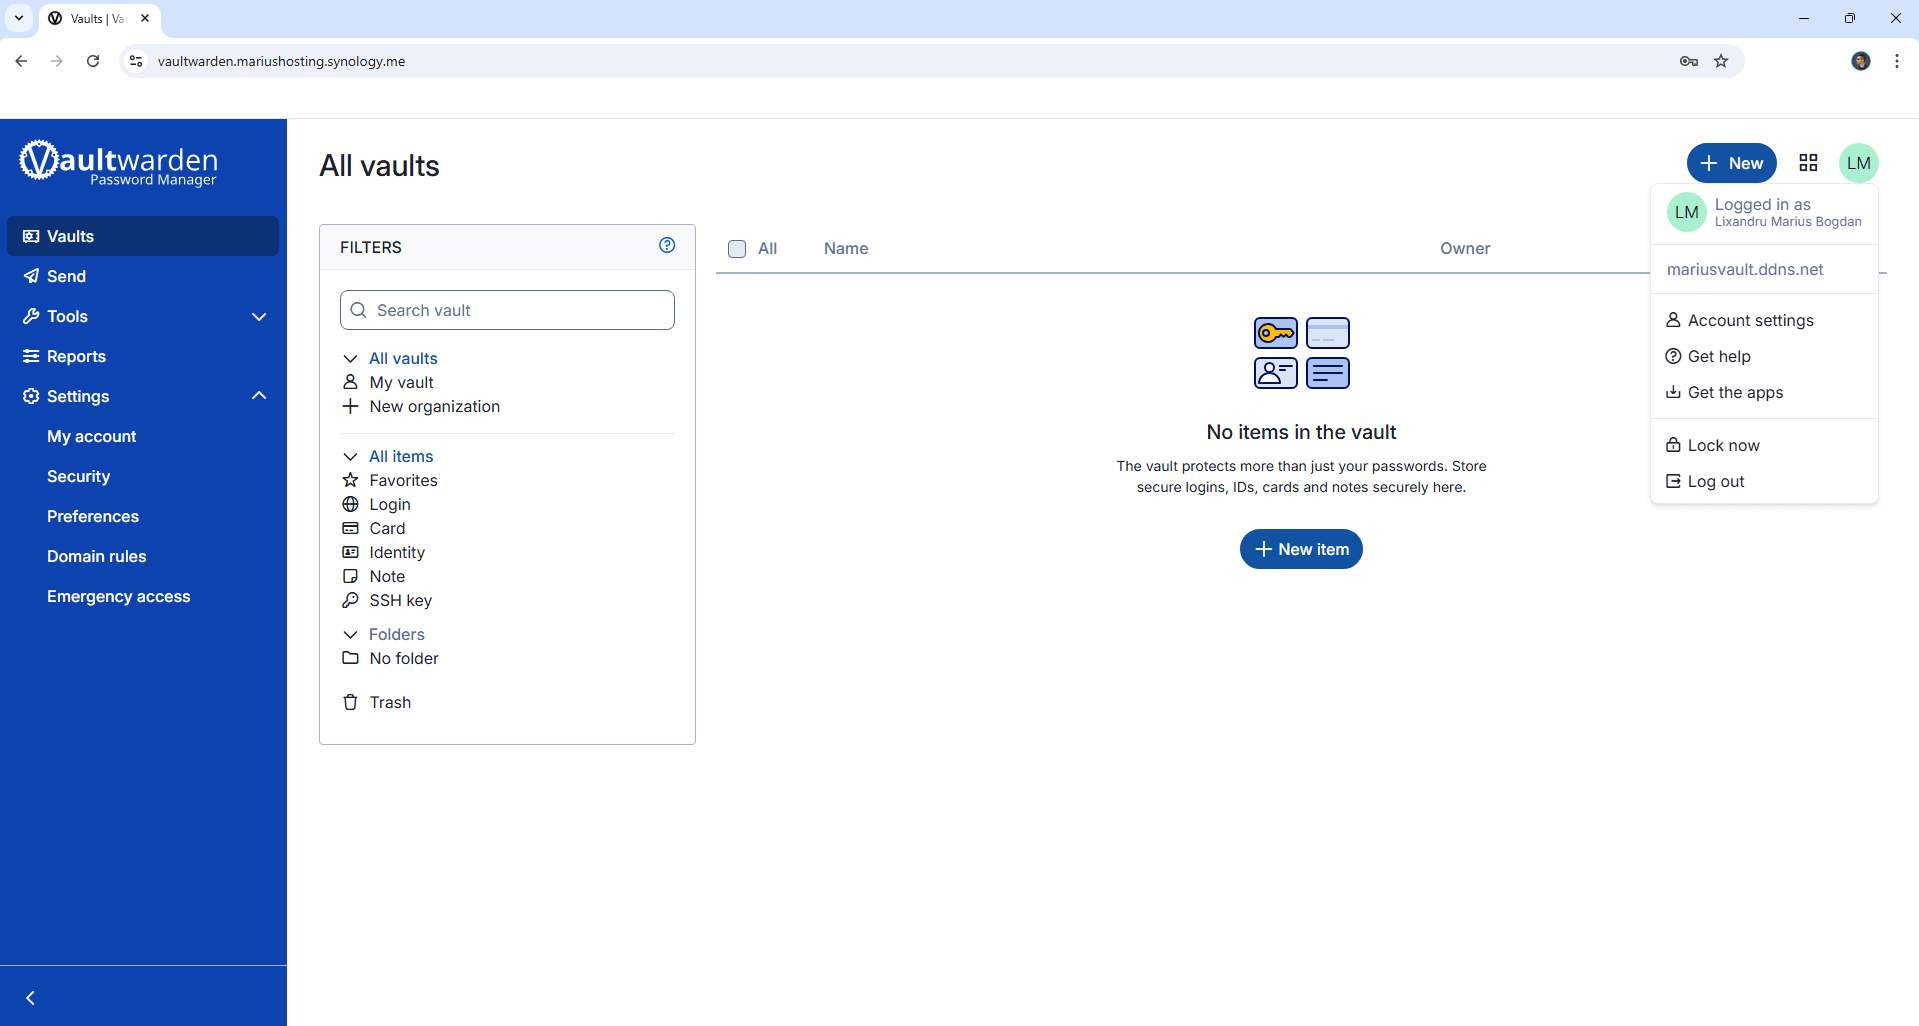Collapse the Folders filter group

[350, 634]
